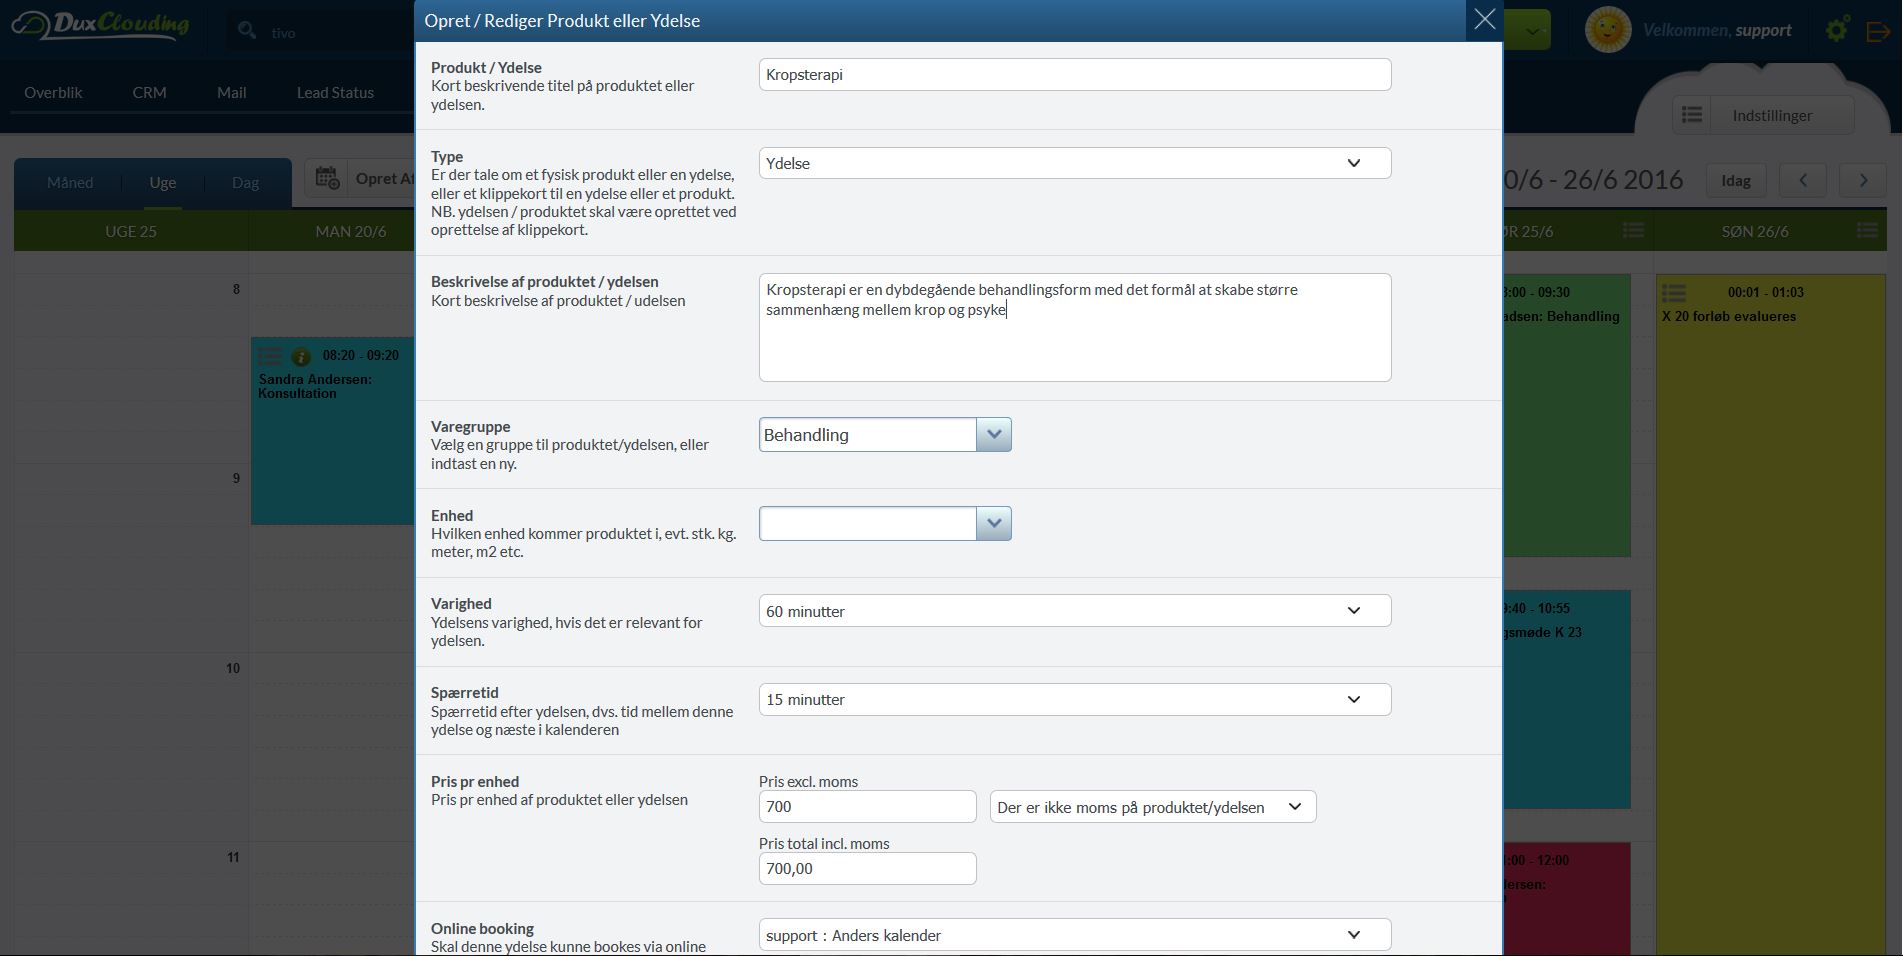Click info icon on Sandra Andersen appointment

pos(300,356)
